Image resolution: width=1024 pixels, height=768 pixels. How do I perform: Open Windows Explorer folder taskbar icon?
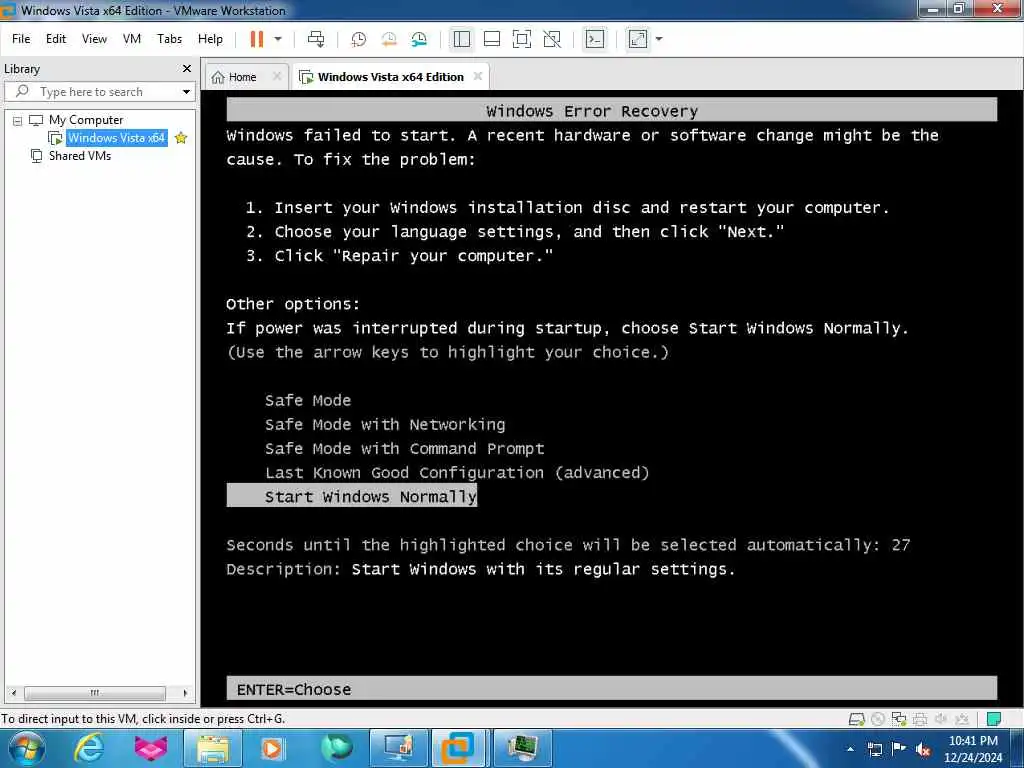tap(213, 748)
